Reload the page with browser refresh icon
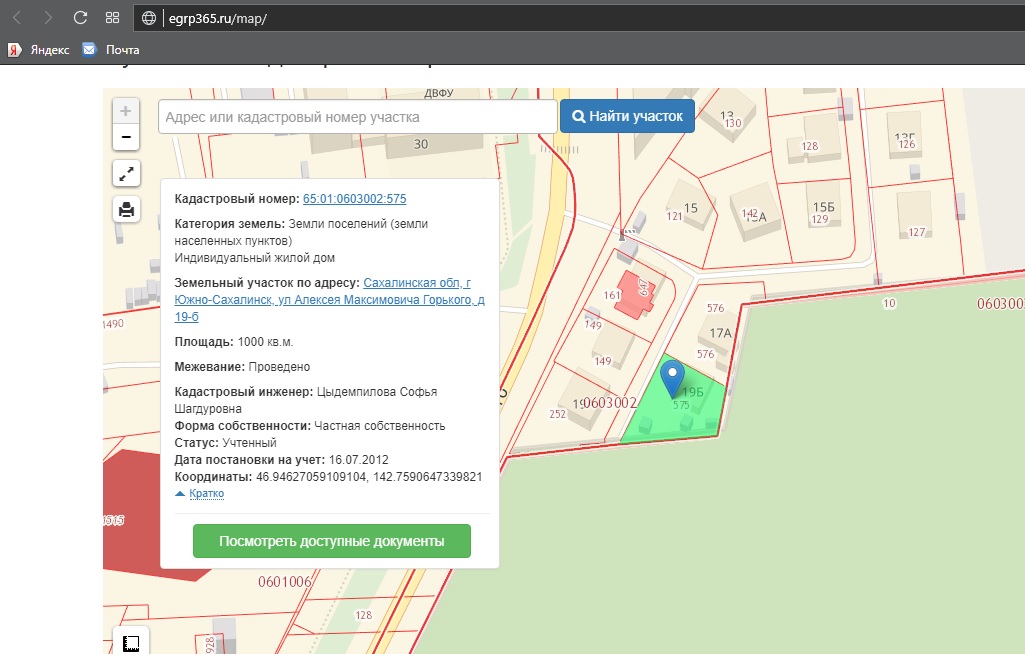The height and width of the screenshot is (654, 1025). [81, 17]
